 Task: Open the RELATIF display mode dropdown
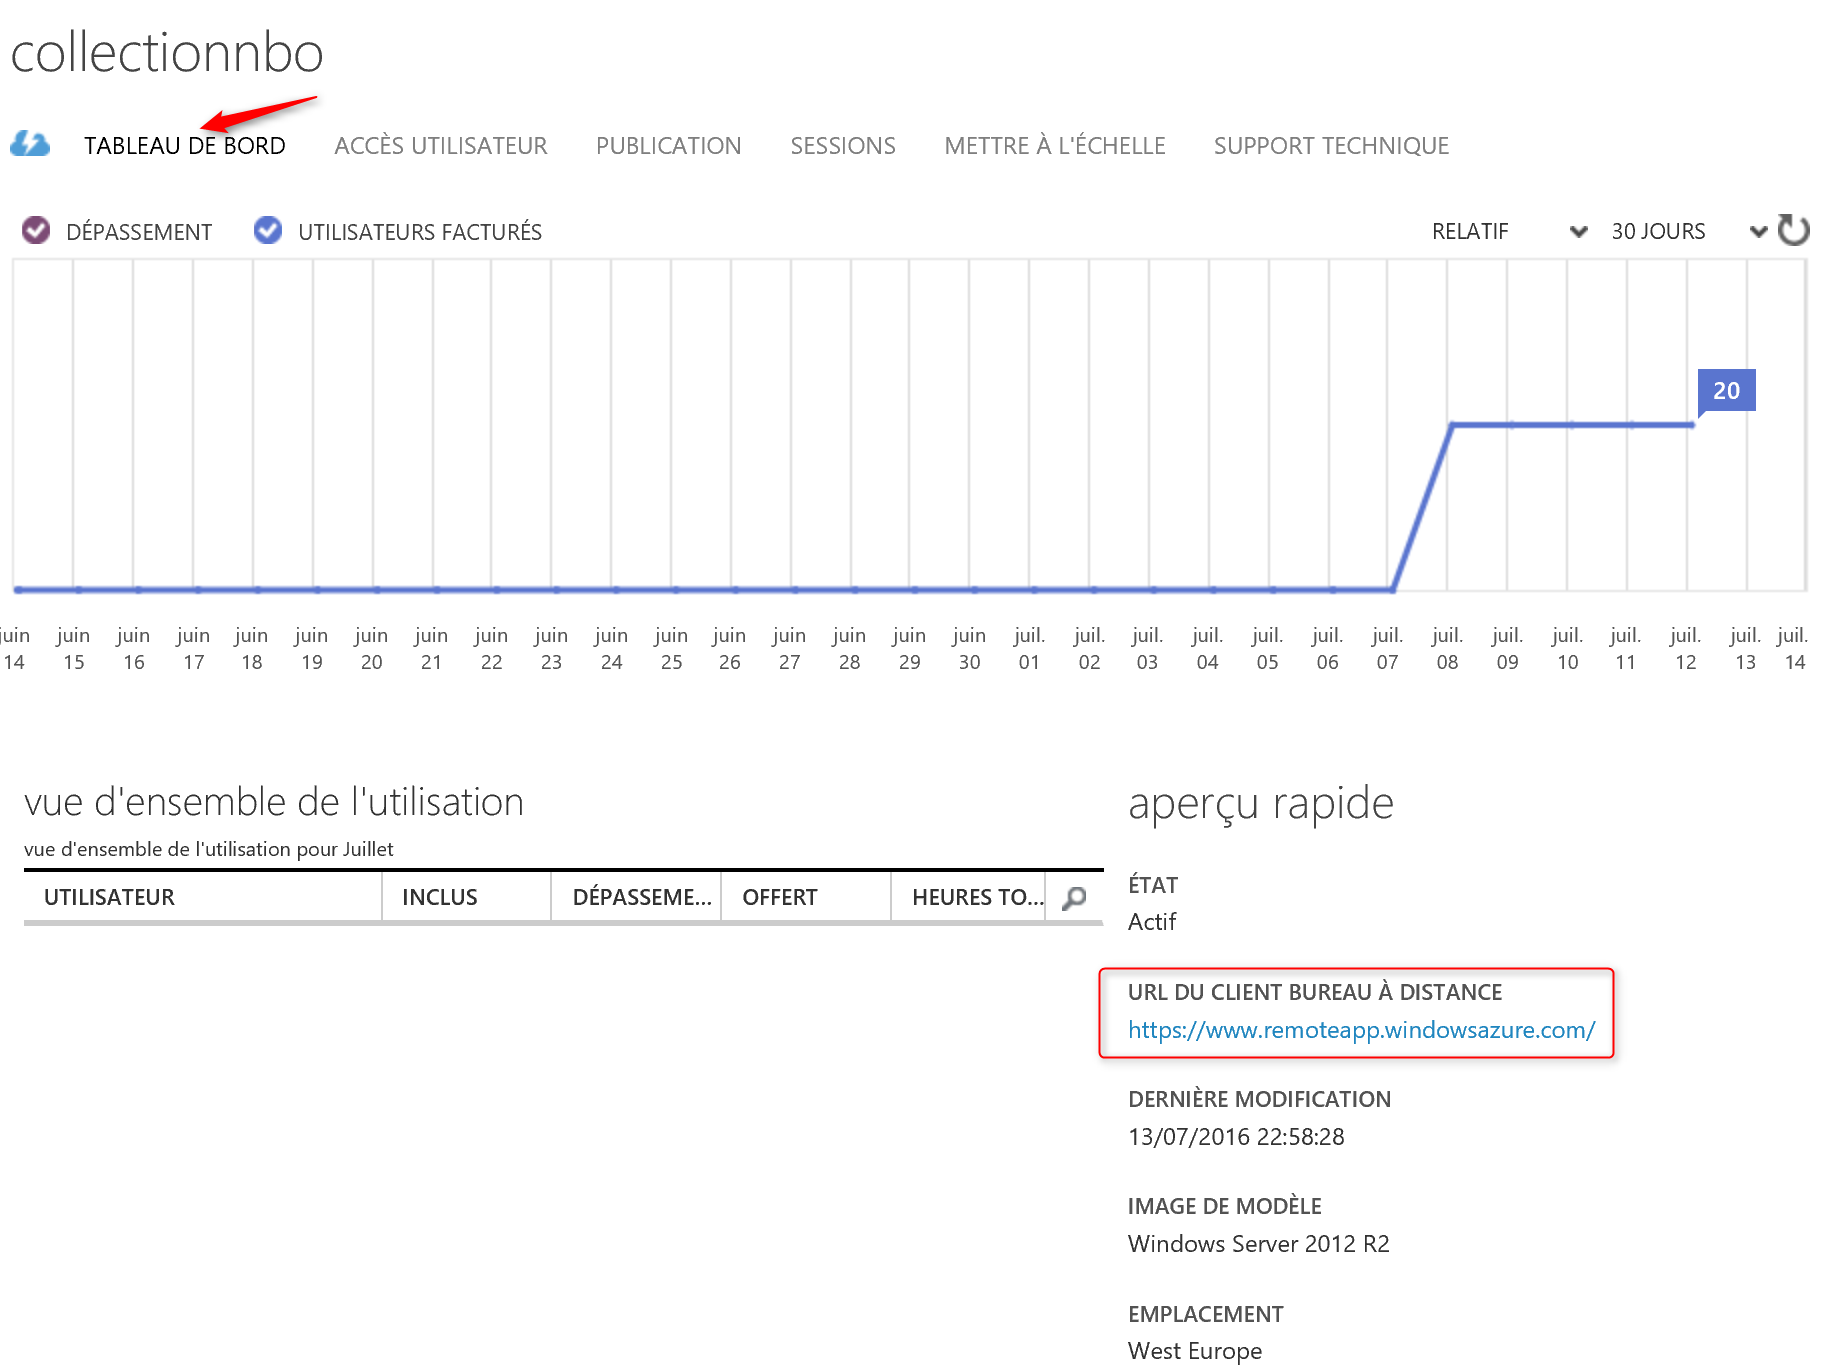1508,231
